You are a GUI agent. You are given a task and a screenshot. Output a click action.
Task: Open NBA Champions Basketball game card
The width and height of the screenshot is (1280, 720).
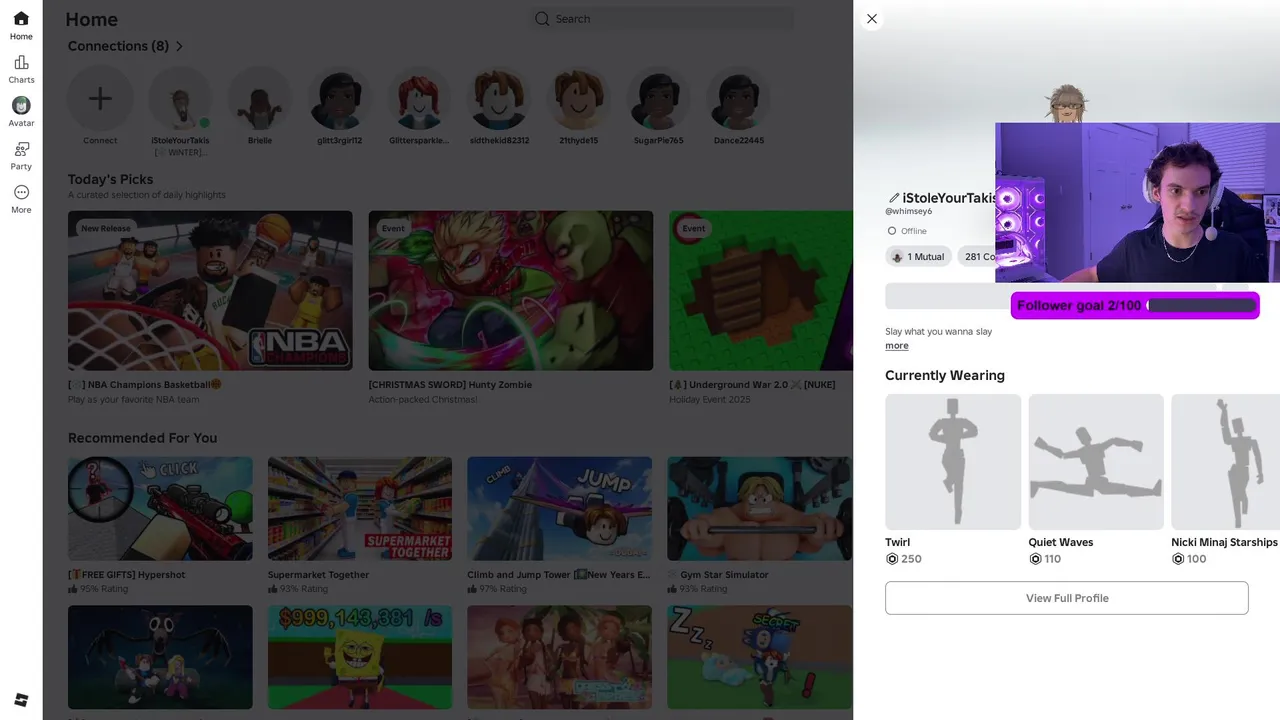coord(210,291)
